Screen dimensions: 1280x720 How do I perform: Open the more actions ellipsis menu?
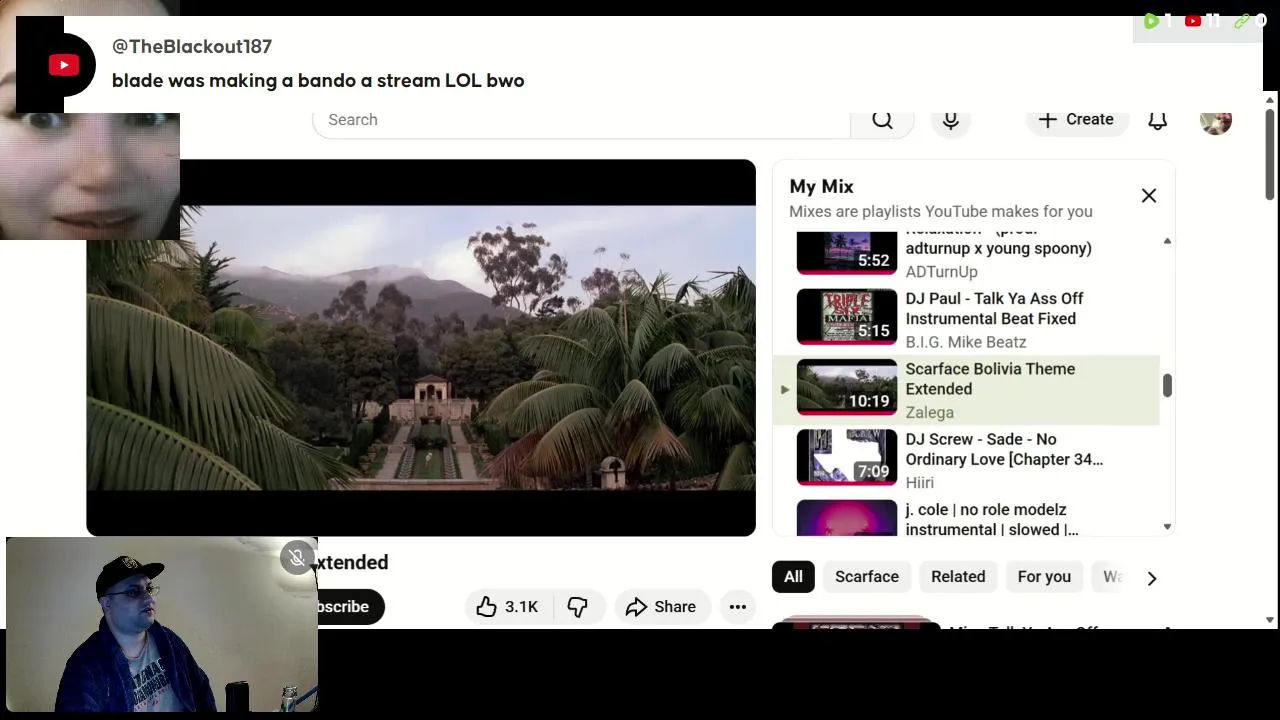tap(738, 607)
